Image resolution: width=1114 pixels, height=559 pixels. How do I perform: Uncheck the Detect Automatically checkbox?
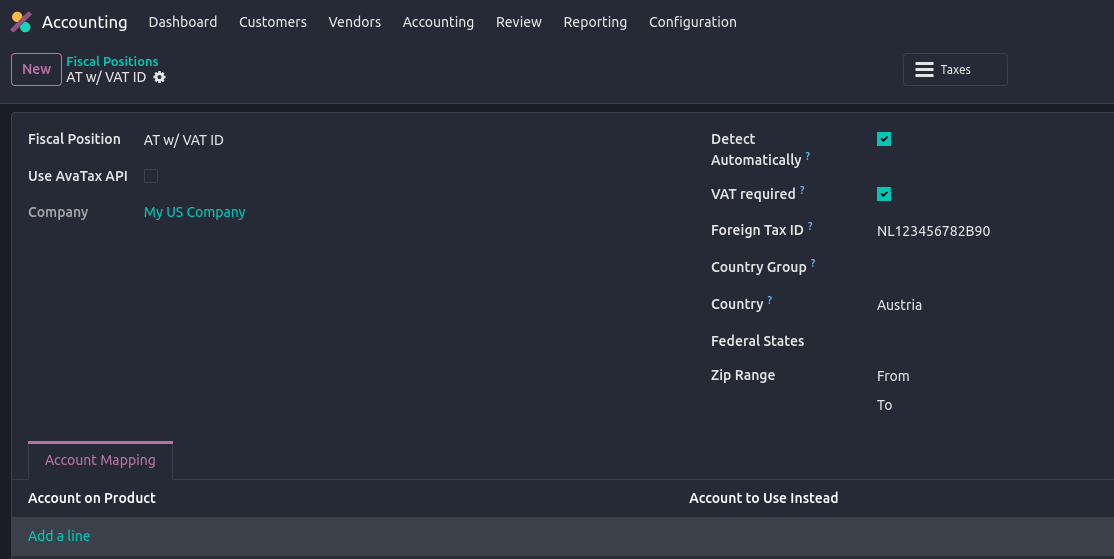click(x=884, y=139)
